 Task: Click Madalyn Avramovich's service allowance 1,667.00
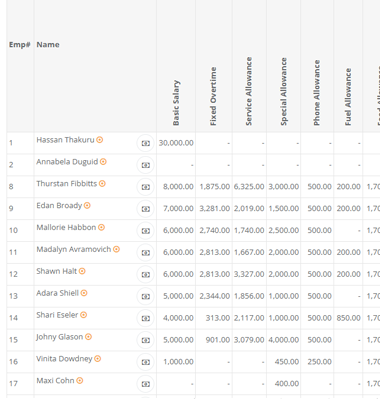point(249,252)
